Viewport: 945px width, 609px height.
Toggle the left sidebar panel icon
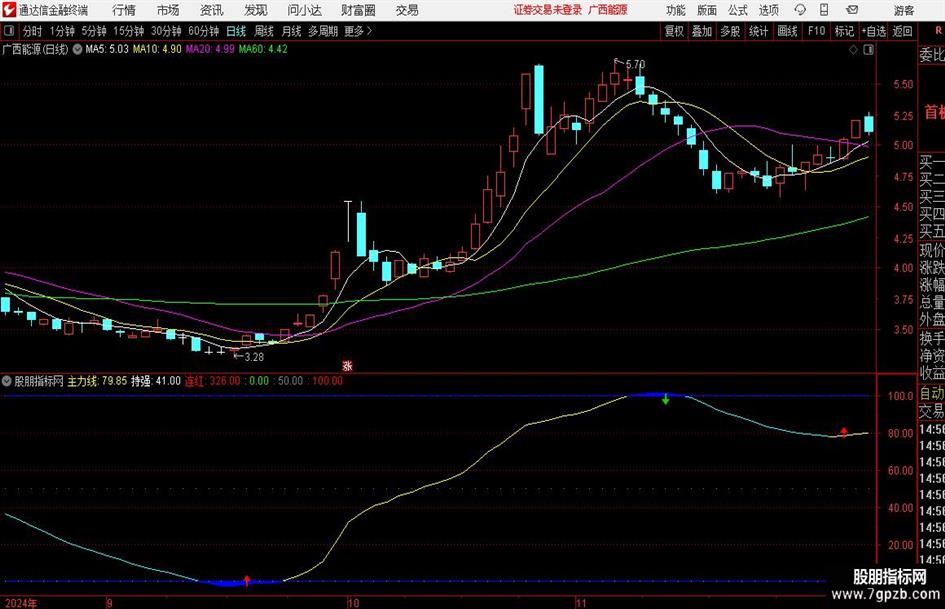pyautogui.click(x=9, y=31)
